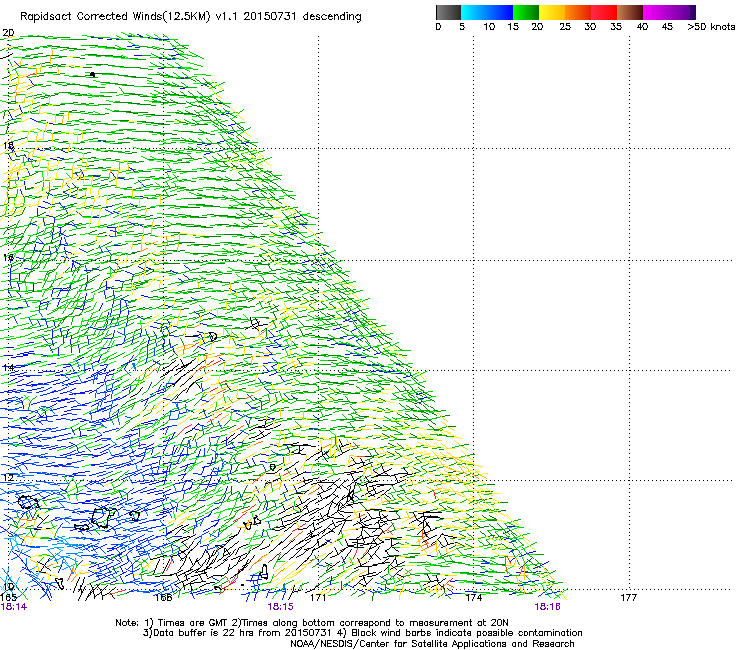Click the NOAA/NESDIS credit line

[432, 644]
